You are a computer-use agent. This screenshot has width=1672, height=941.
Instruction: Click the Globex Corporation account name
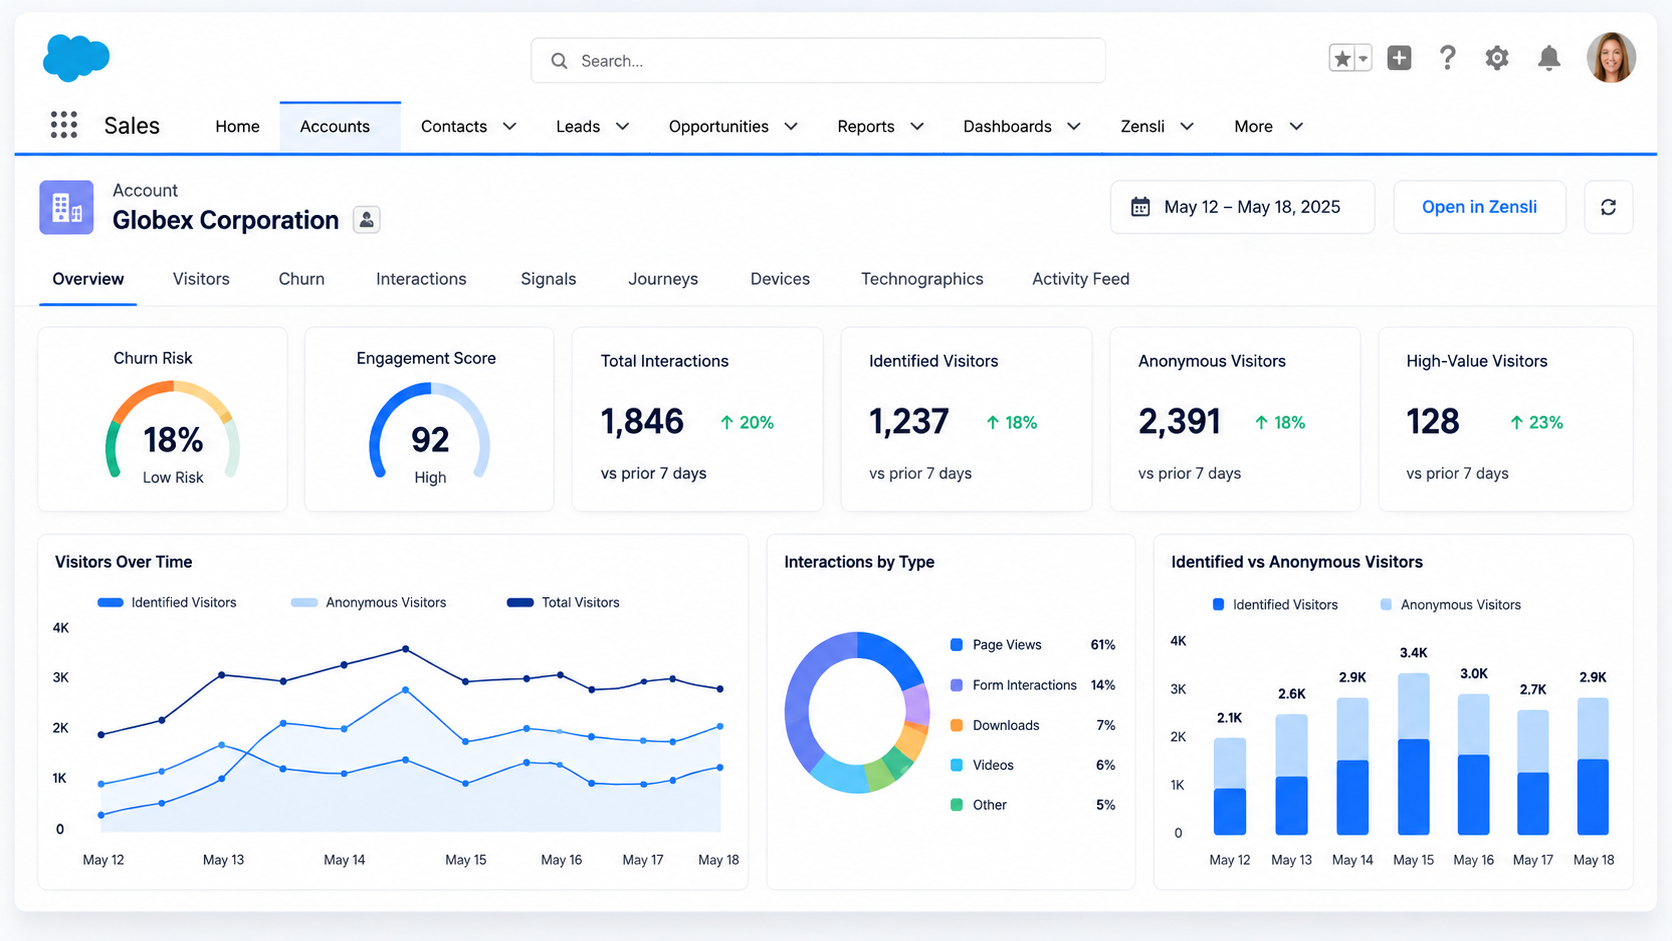coord(225,220)
